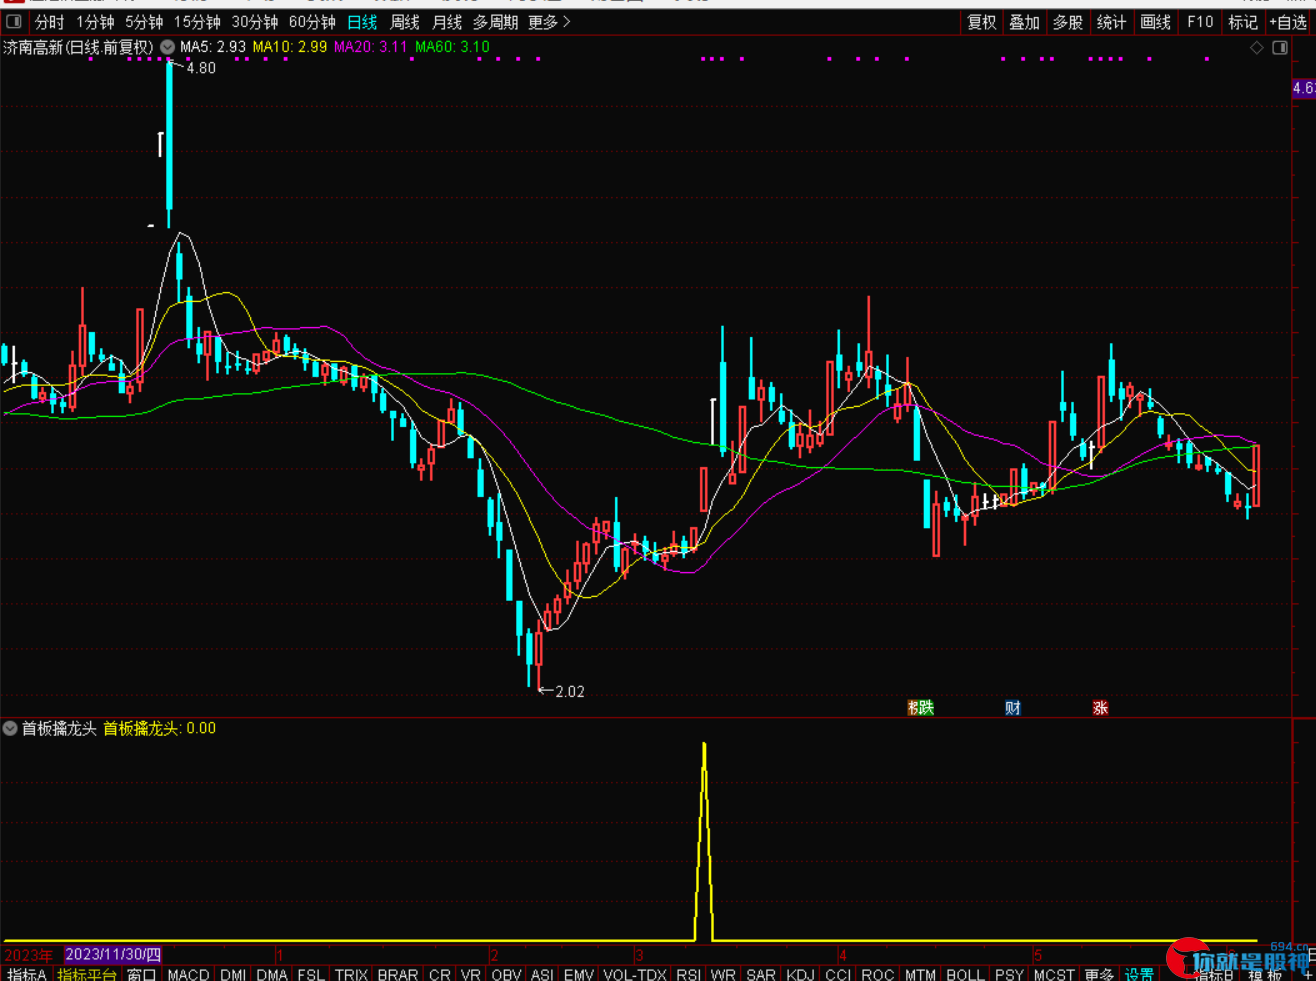Switch to 周线 weekly chart

point(405,22)
